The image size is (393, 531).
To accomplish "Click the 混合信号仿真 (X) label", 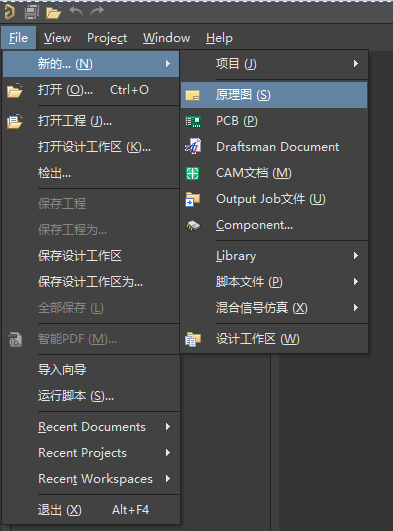I will click(x=262, y=308).
